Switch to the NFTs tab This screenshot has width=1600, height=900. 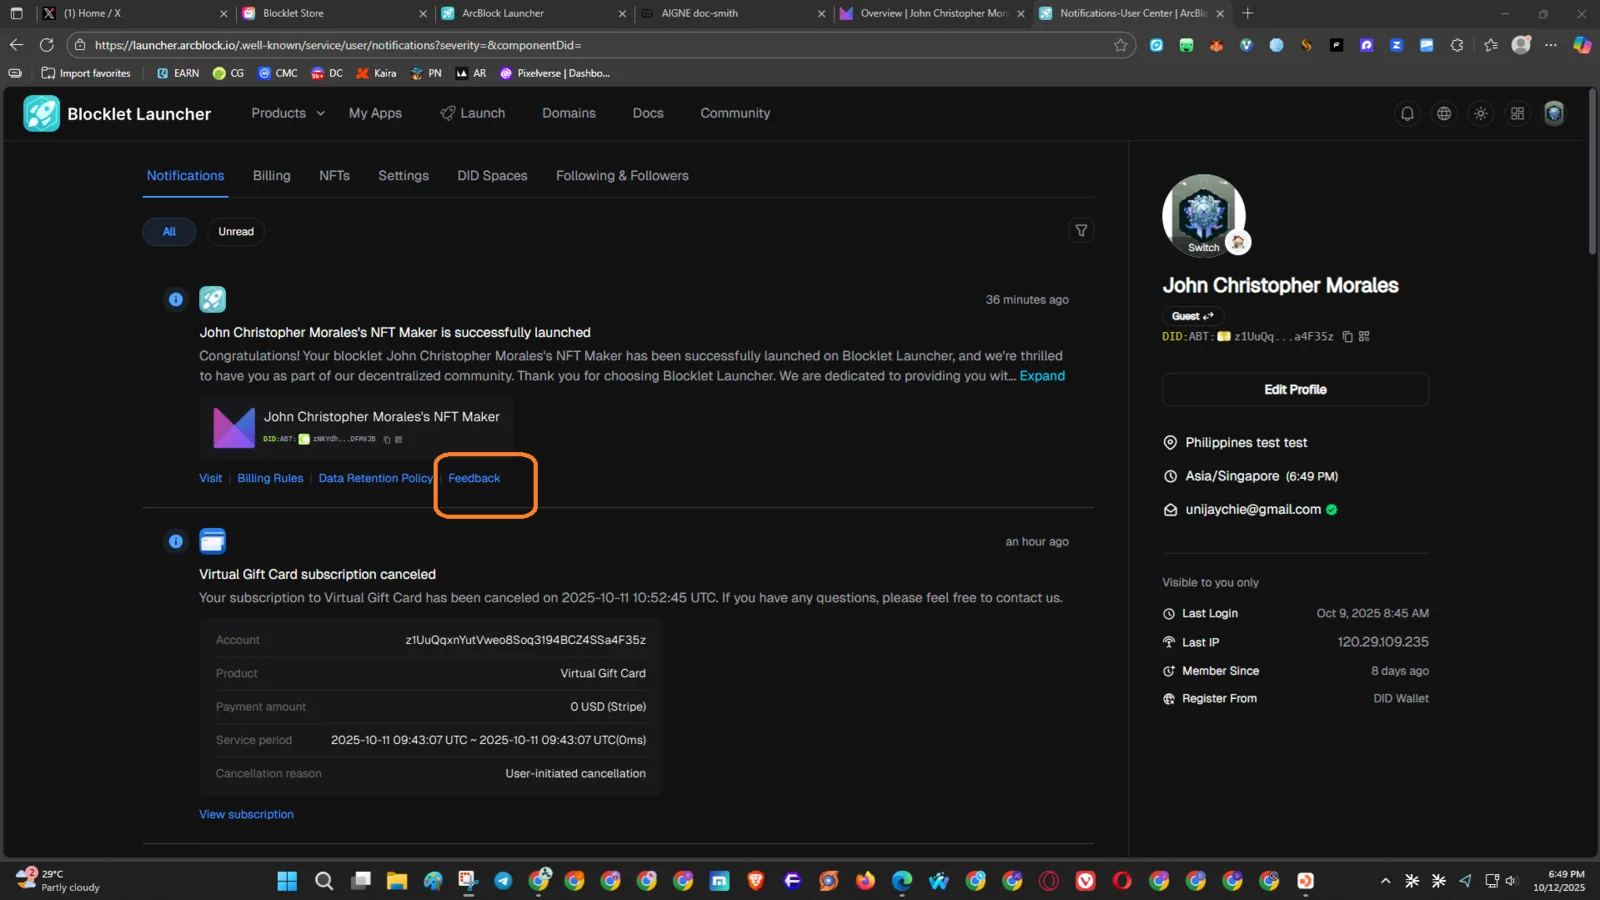pyautogui.click(x=335, y=176)
